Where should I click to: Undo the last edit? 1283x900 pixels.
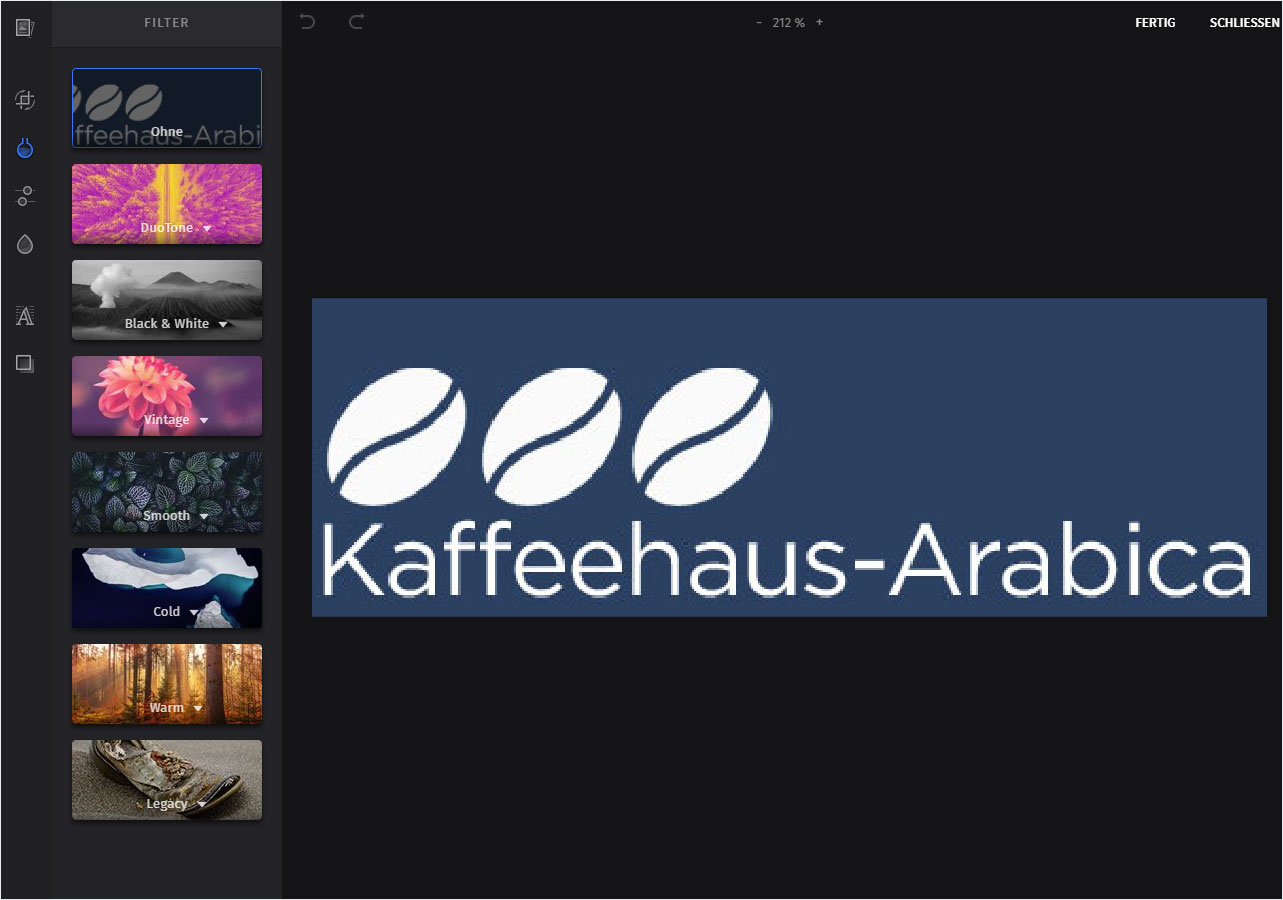pos(307,22)
